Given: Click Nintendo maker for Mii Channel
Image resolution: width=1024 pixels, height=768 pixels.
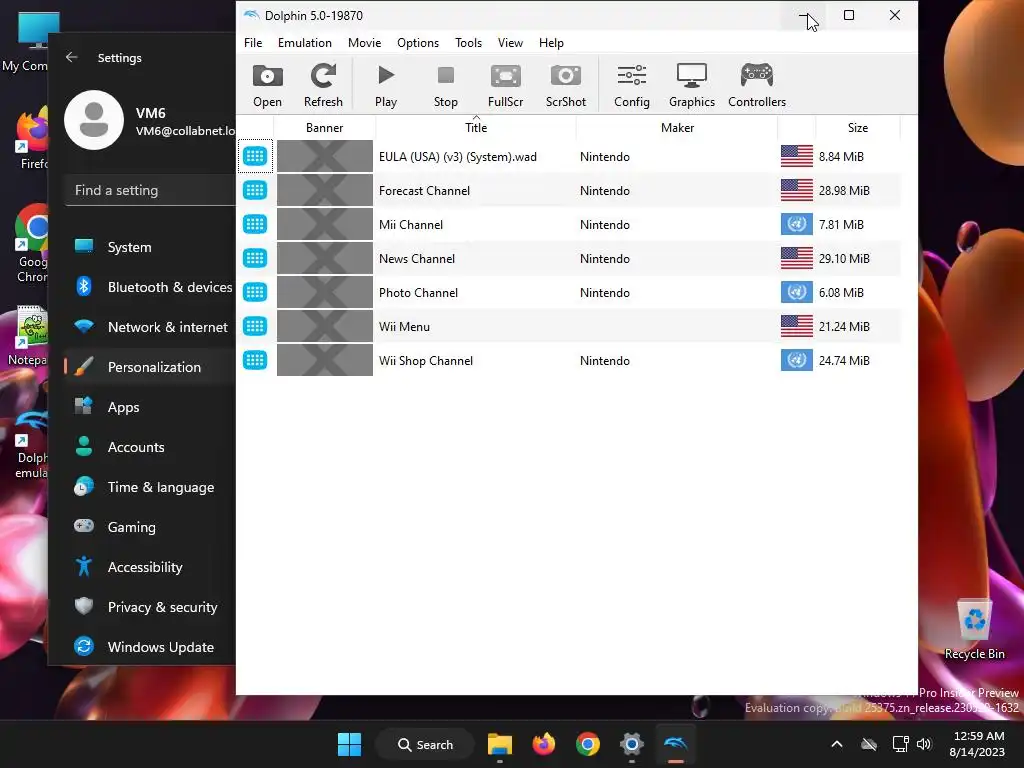Looking at the screenshot, I should pyautogui.click(x=605, y=224).
